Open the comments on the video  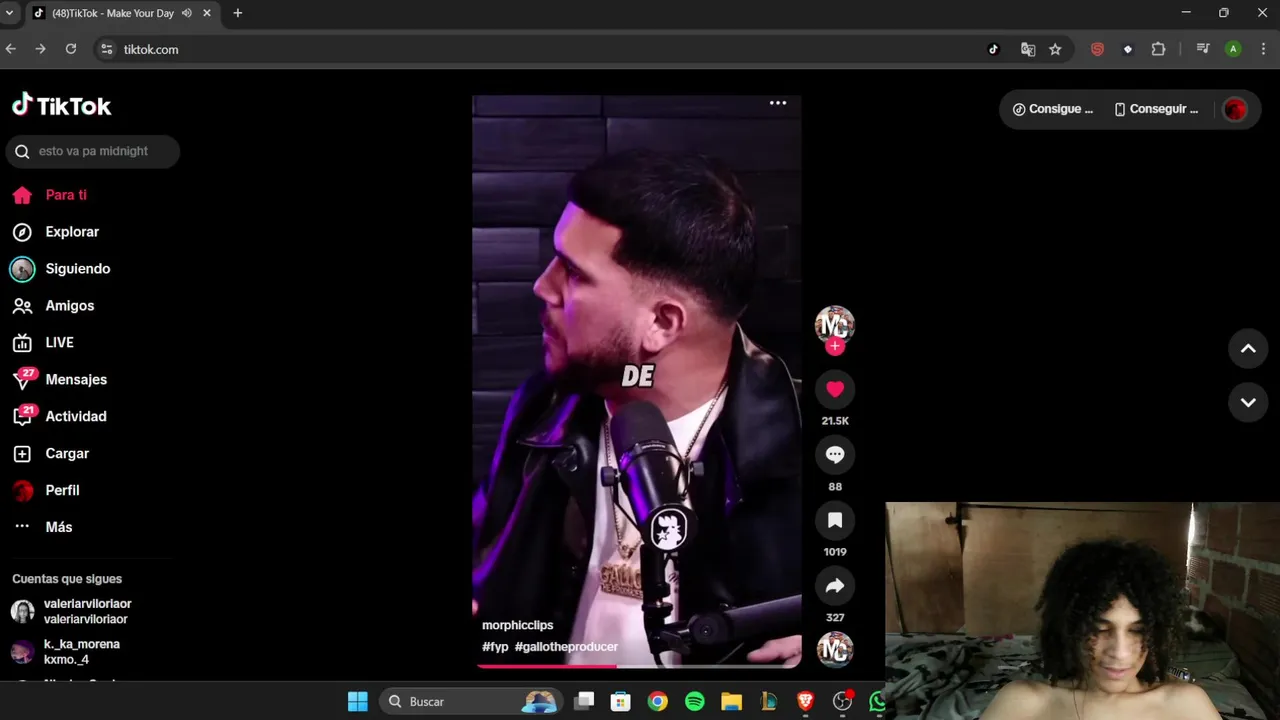coord(835,455)
